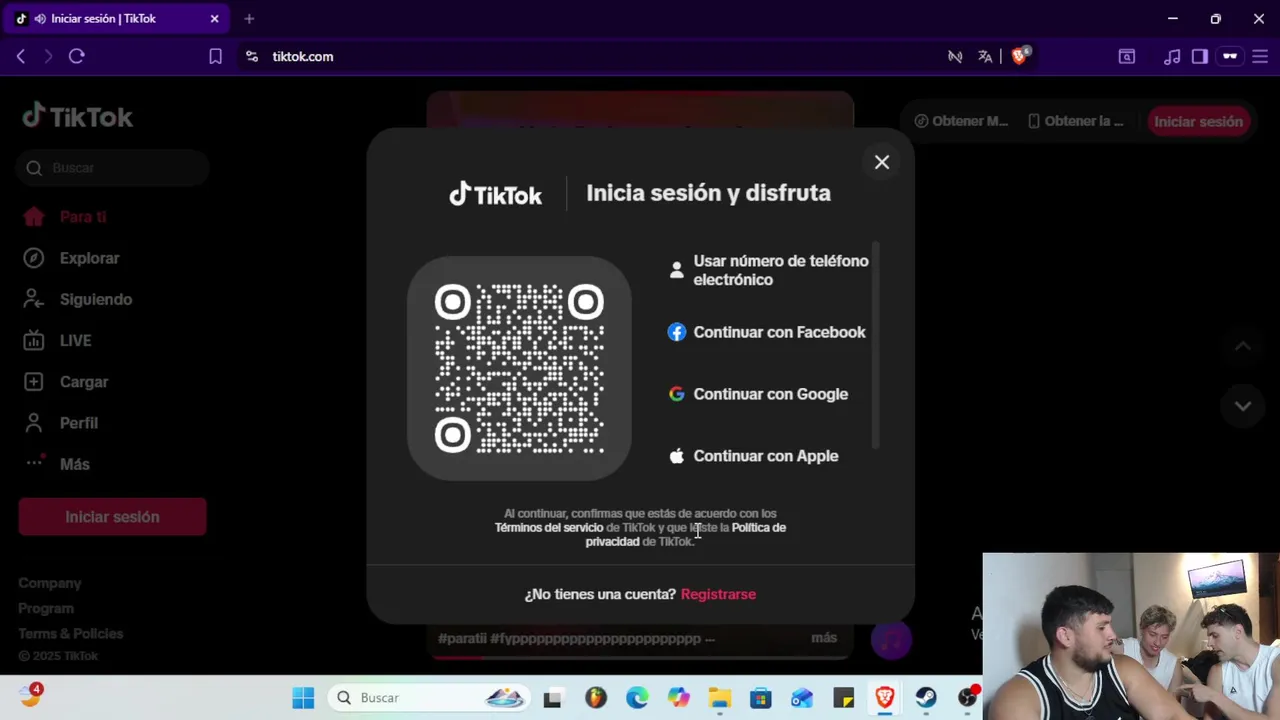
Task: Open Steam from the taskbar
Action: click(926, 698)
